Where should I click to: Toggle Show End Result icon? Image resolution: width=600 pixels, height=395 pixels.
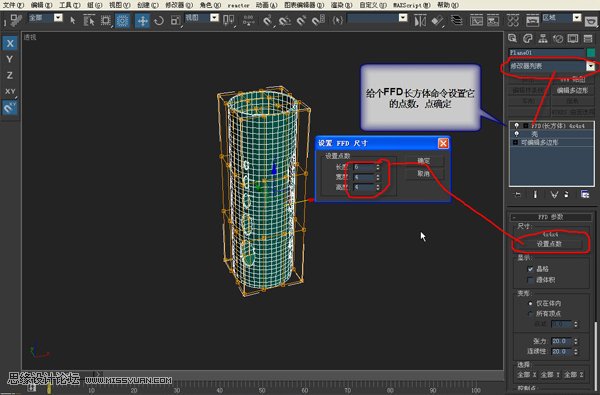[x=535, y=194]
